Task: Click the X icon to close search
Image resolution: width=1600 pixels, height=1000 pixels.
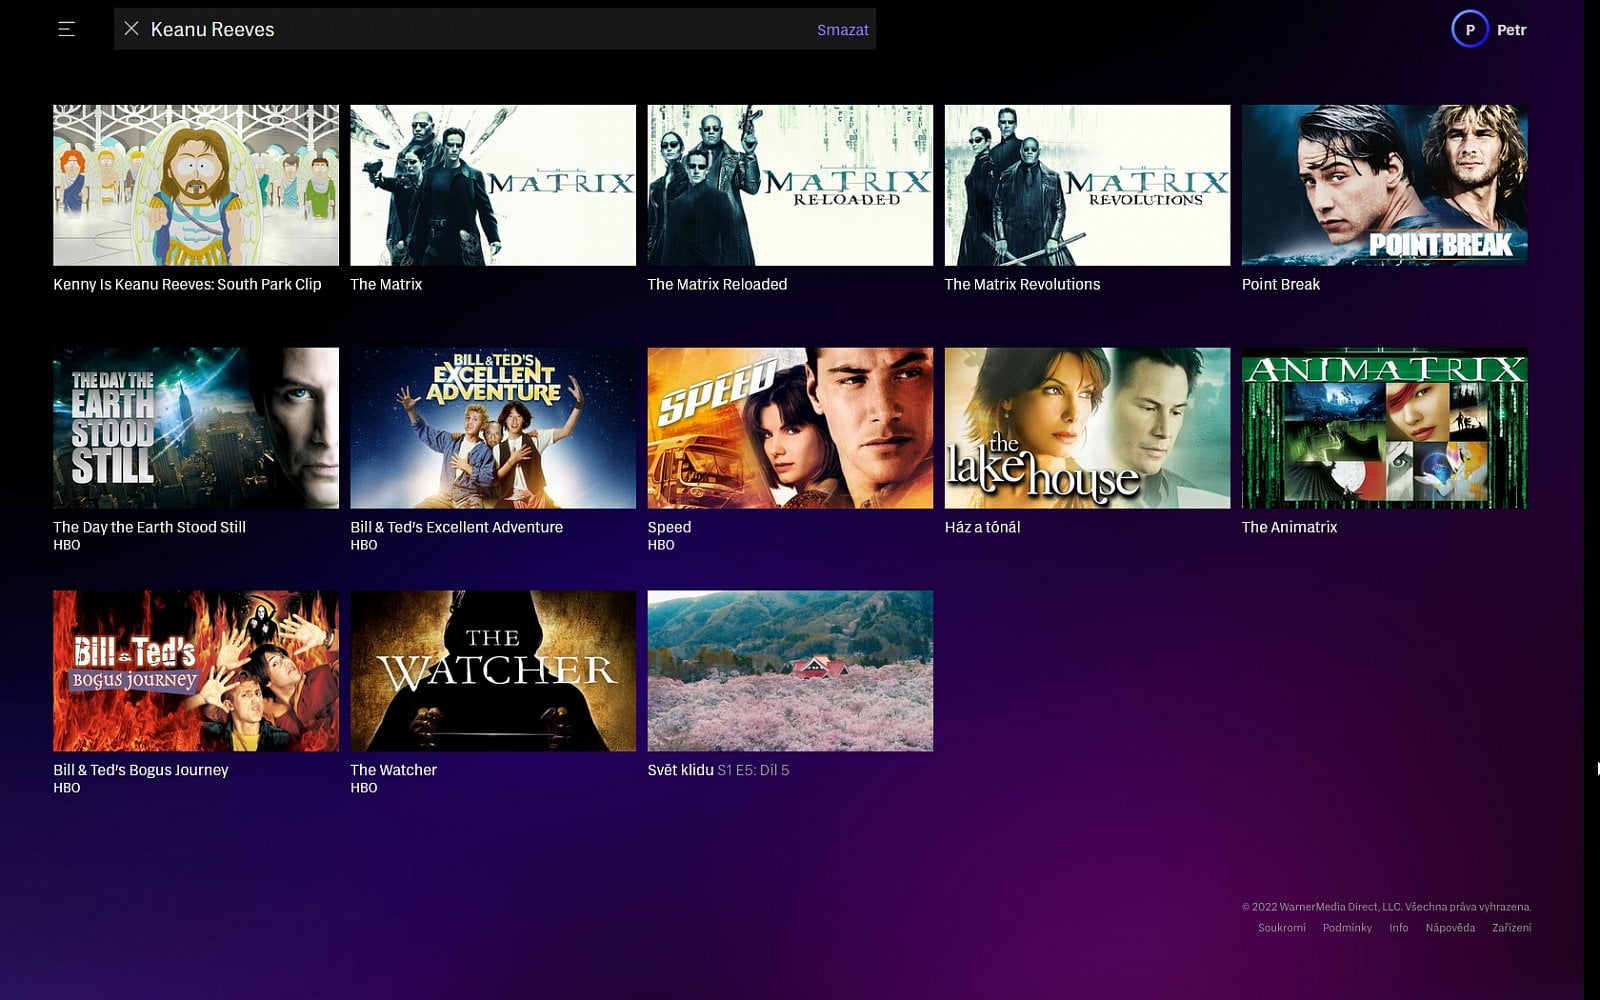Action: 131,29
